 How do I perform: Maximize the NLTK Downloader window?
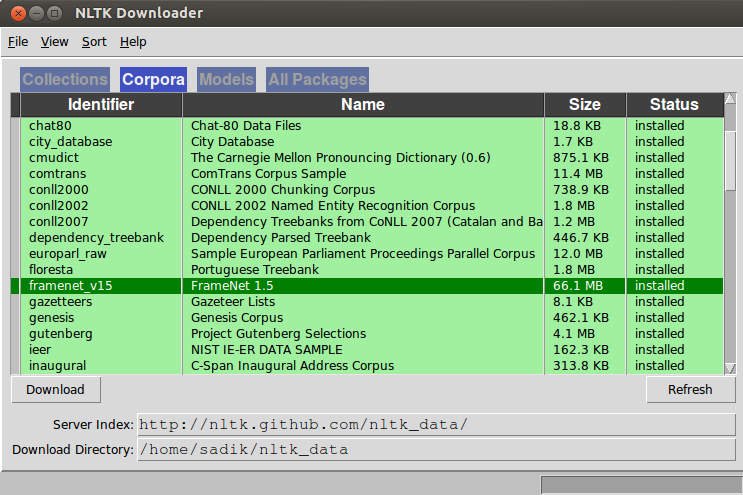(x=54, y=13)
